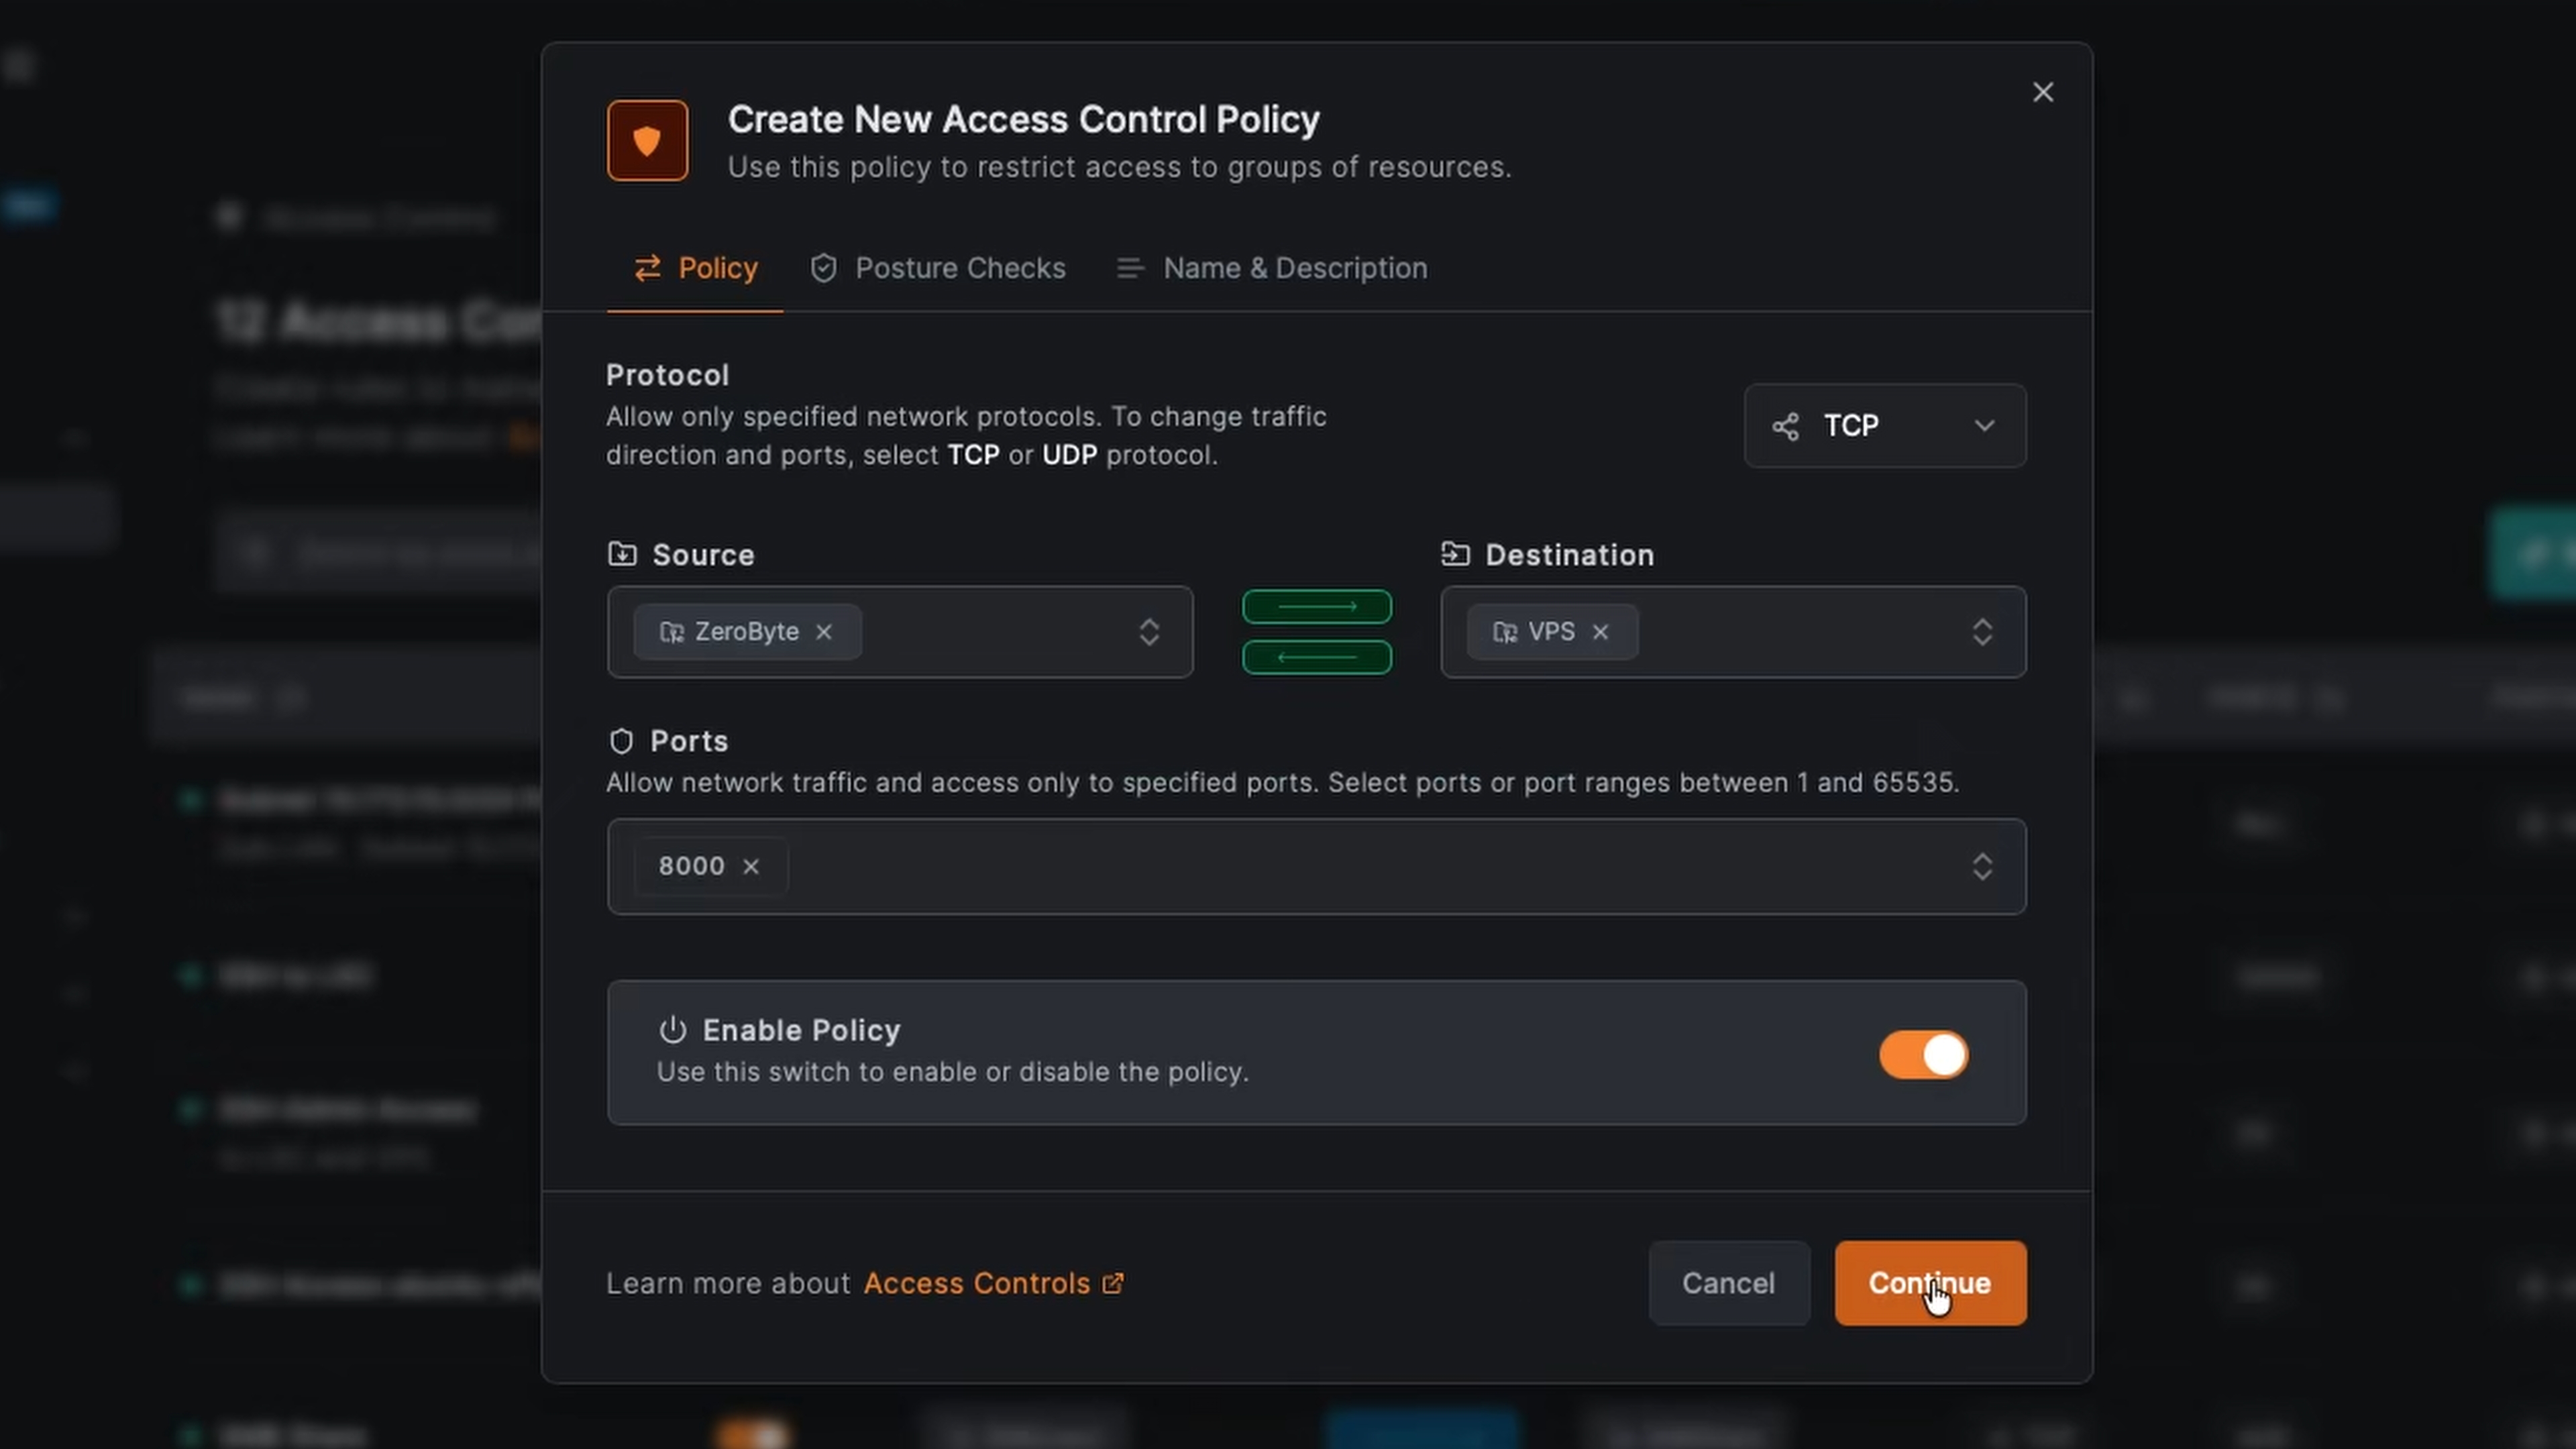Screen dimensions: 2576x1449
Task: Remove port 8000 from the Ports field
Action: [x=751, y=866]
